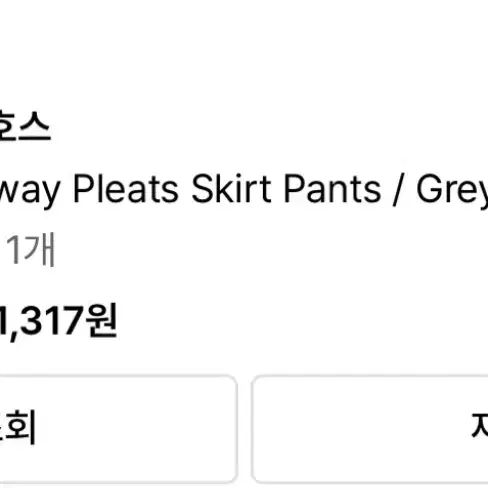The height and width of the screenshot is (488, 488).
Task: Click the word Skirt in the product name
Action: [231, 189]
